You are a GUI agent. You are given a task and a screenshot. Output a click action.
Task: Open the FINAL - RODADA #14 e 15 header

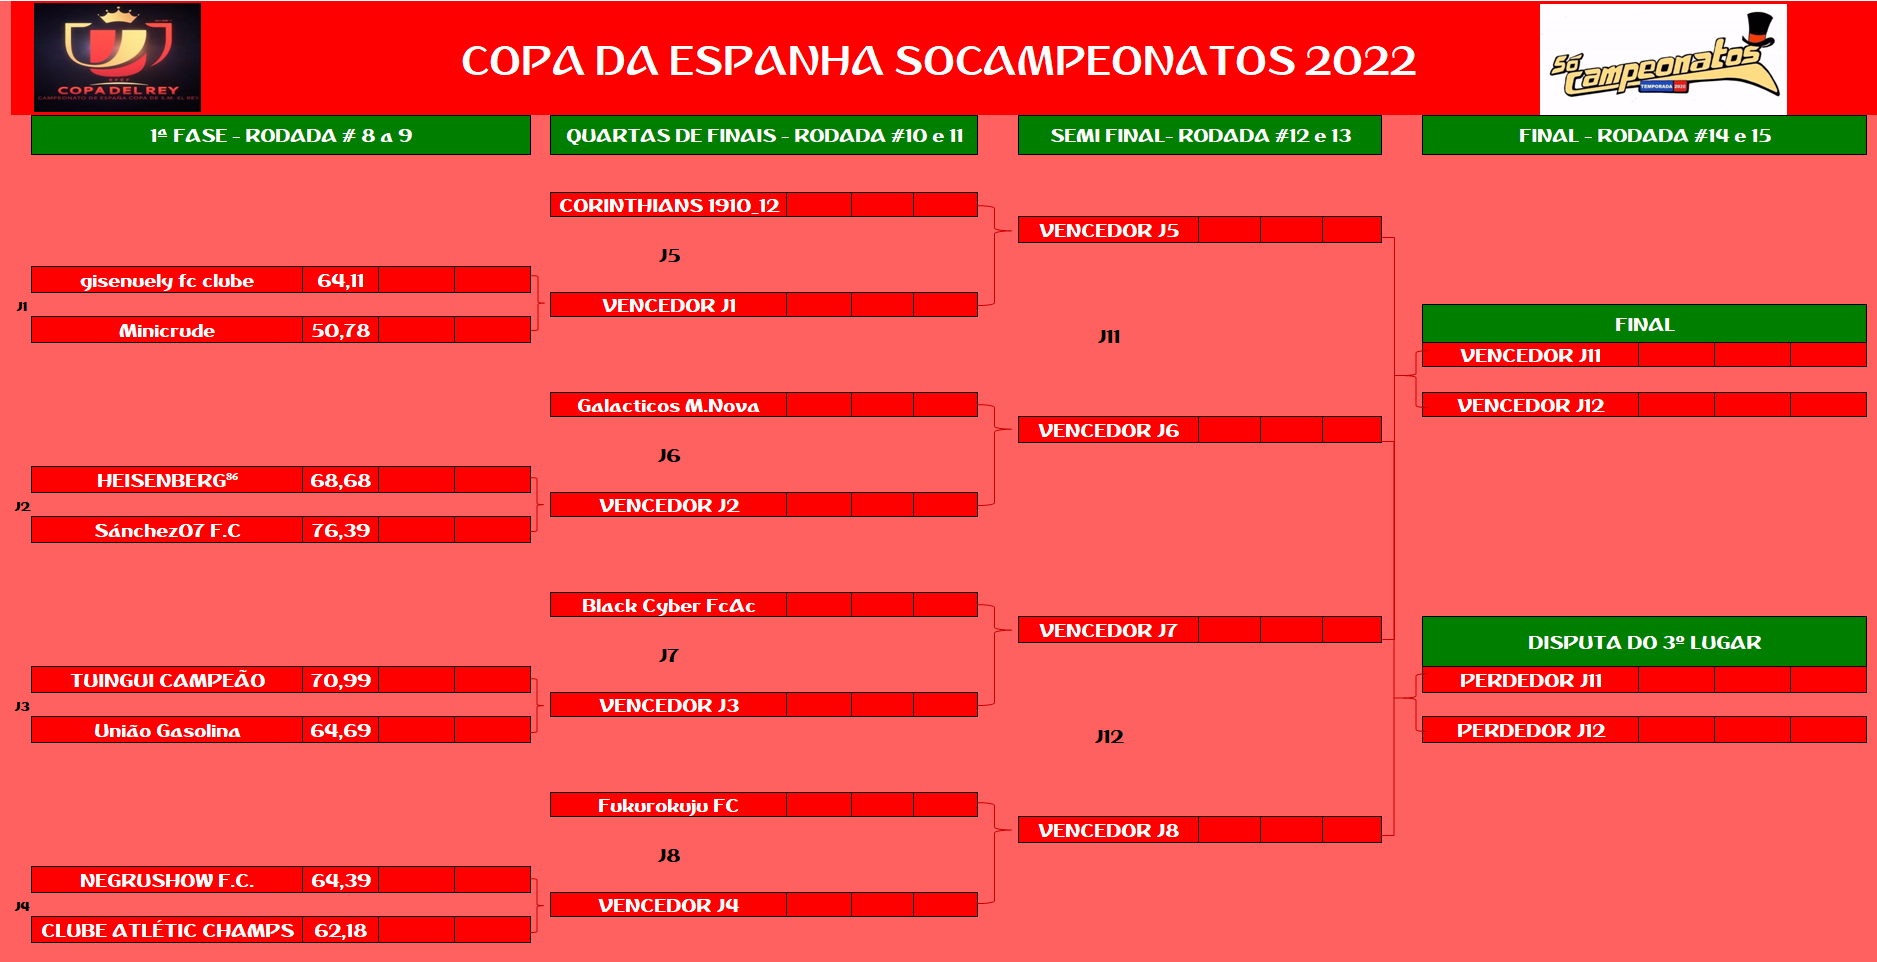click(1643, 135)
